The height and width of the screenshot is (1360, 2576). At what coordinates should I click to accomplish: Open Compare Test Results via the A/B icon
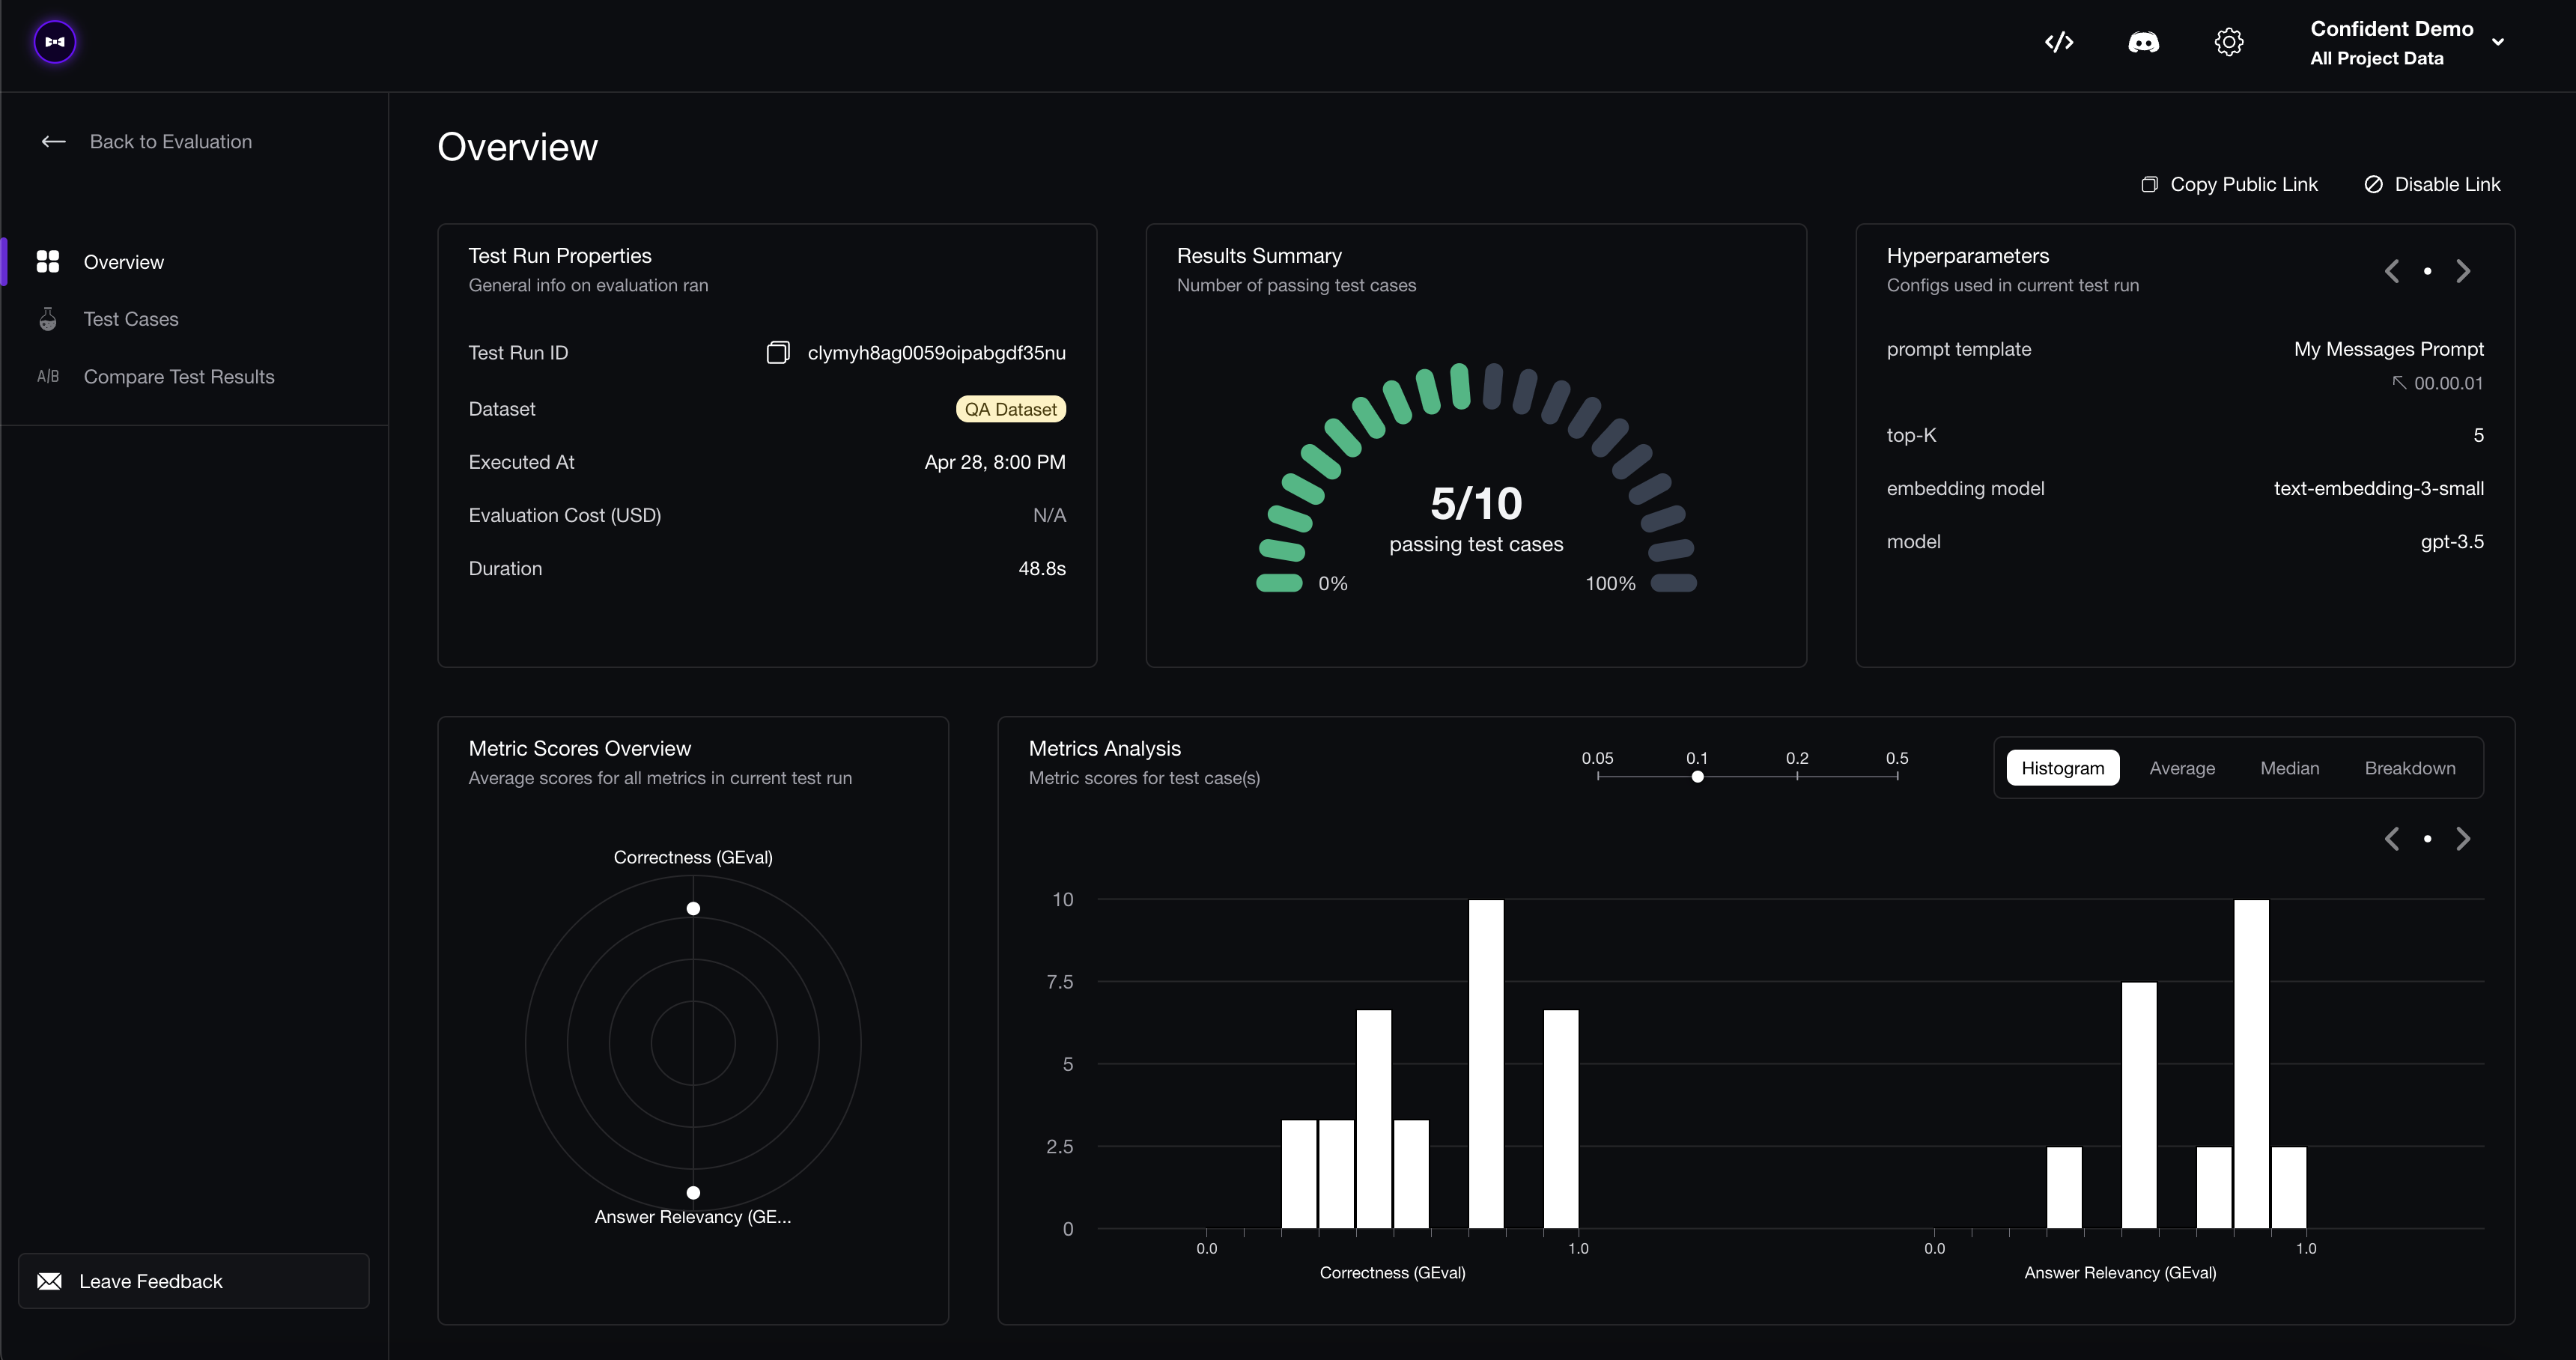point(47,376)
